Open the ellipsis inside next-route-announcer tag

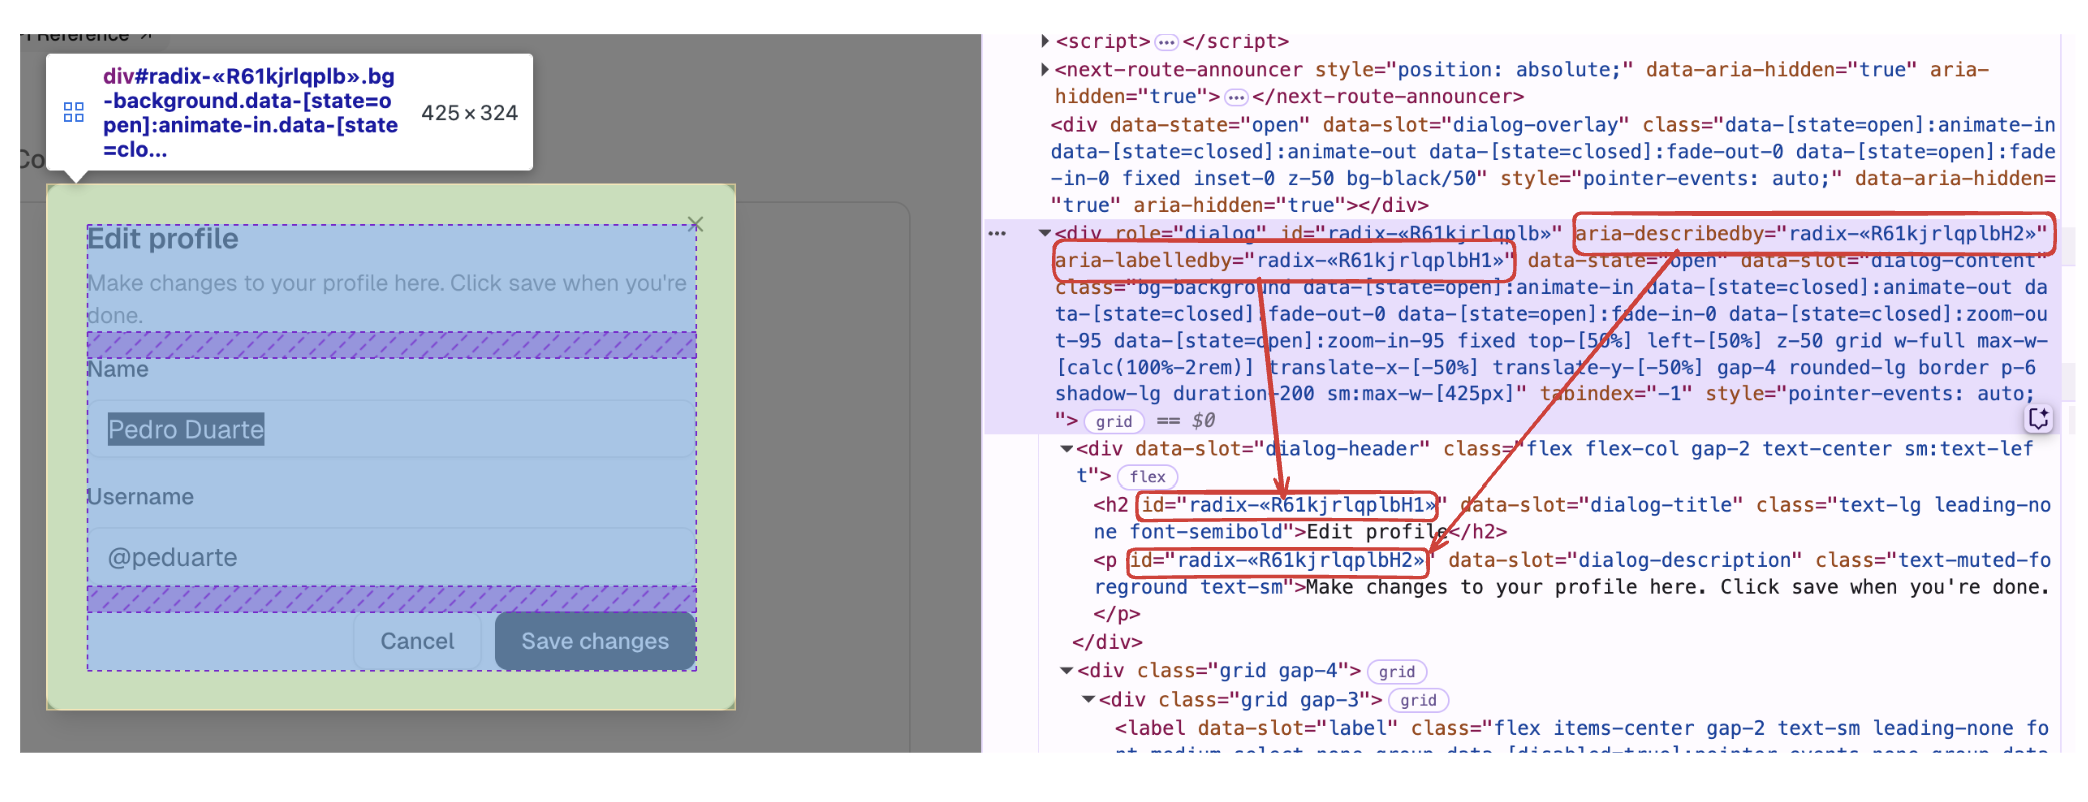(1236, 97)
